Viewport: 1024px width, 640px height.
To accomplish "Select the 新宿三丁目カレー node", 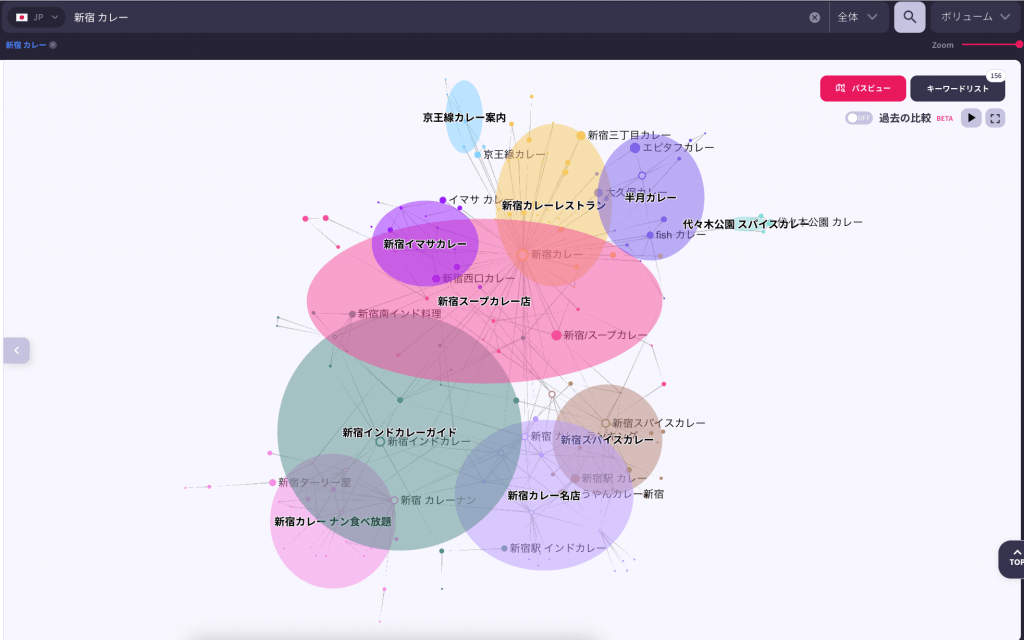I will 581,135.
